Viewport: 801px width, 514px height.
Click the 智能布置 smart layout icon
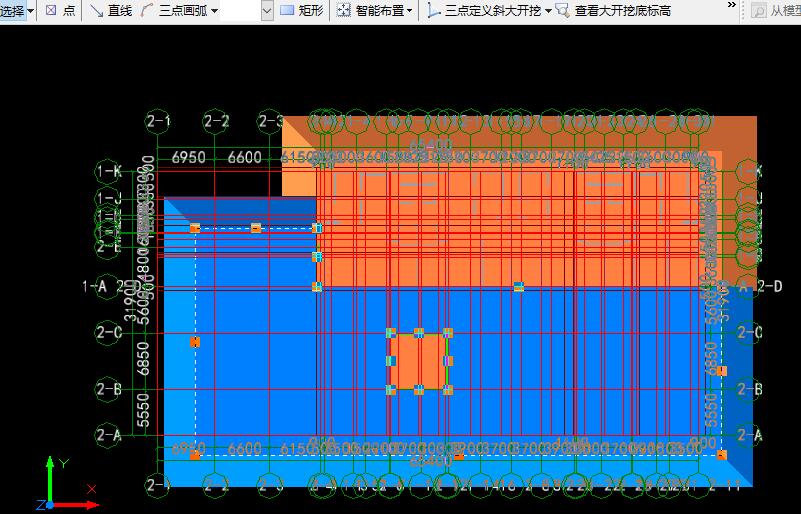tap(344, 10)
